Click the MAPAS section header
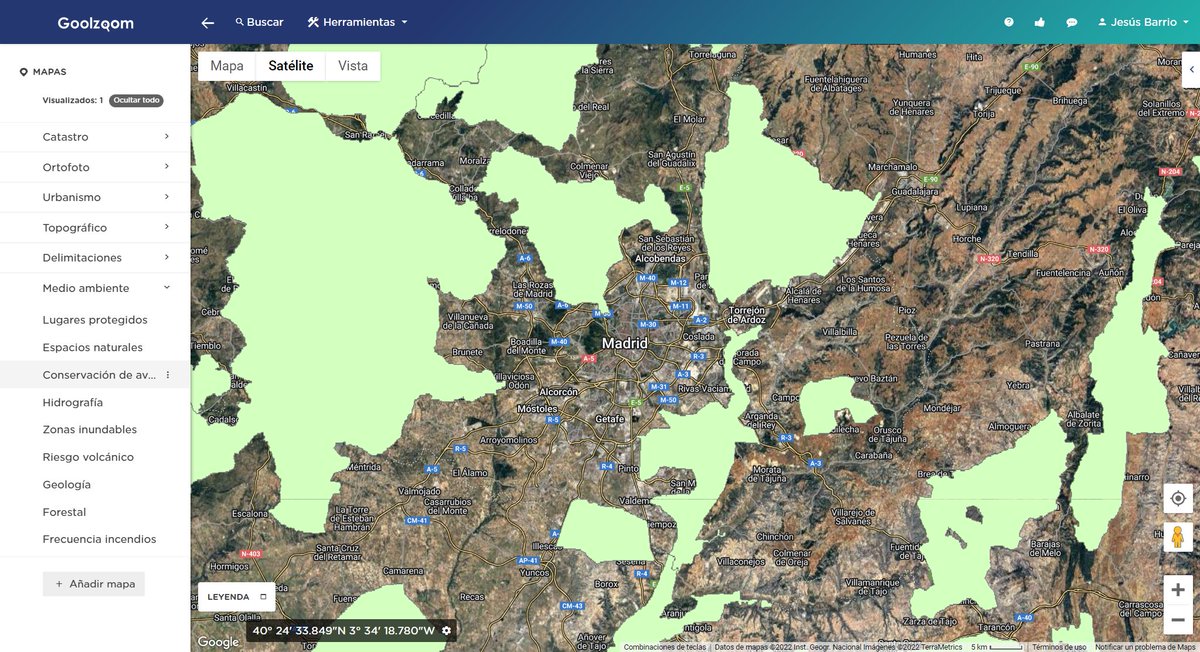Image resolution: width=1200 pixels, height=652 pixels. (43, 72)
